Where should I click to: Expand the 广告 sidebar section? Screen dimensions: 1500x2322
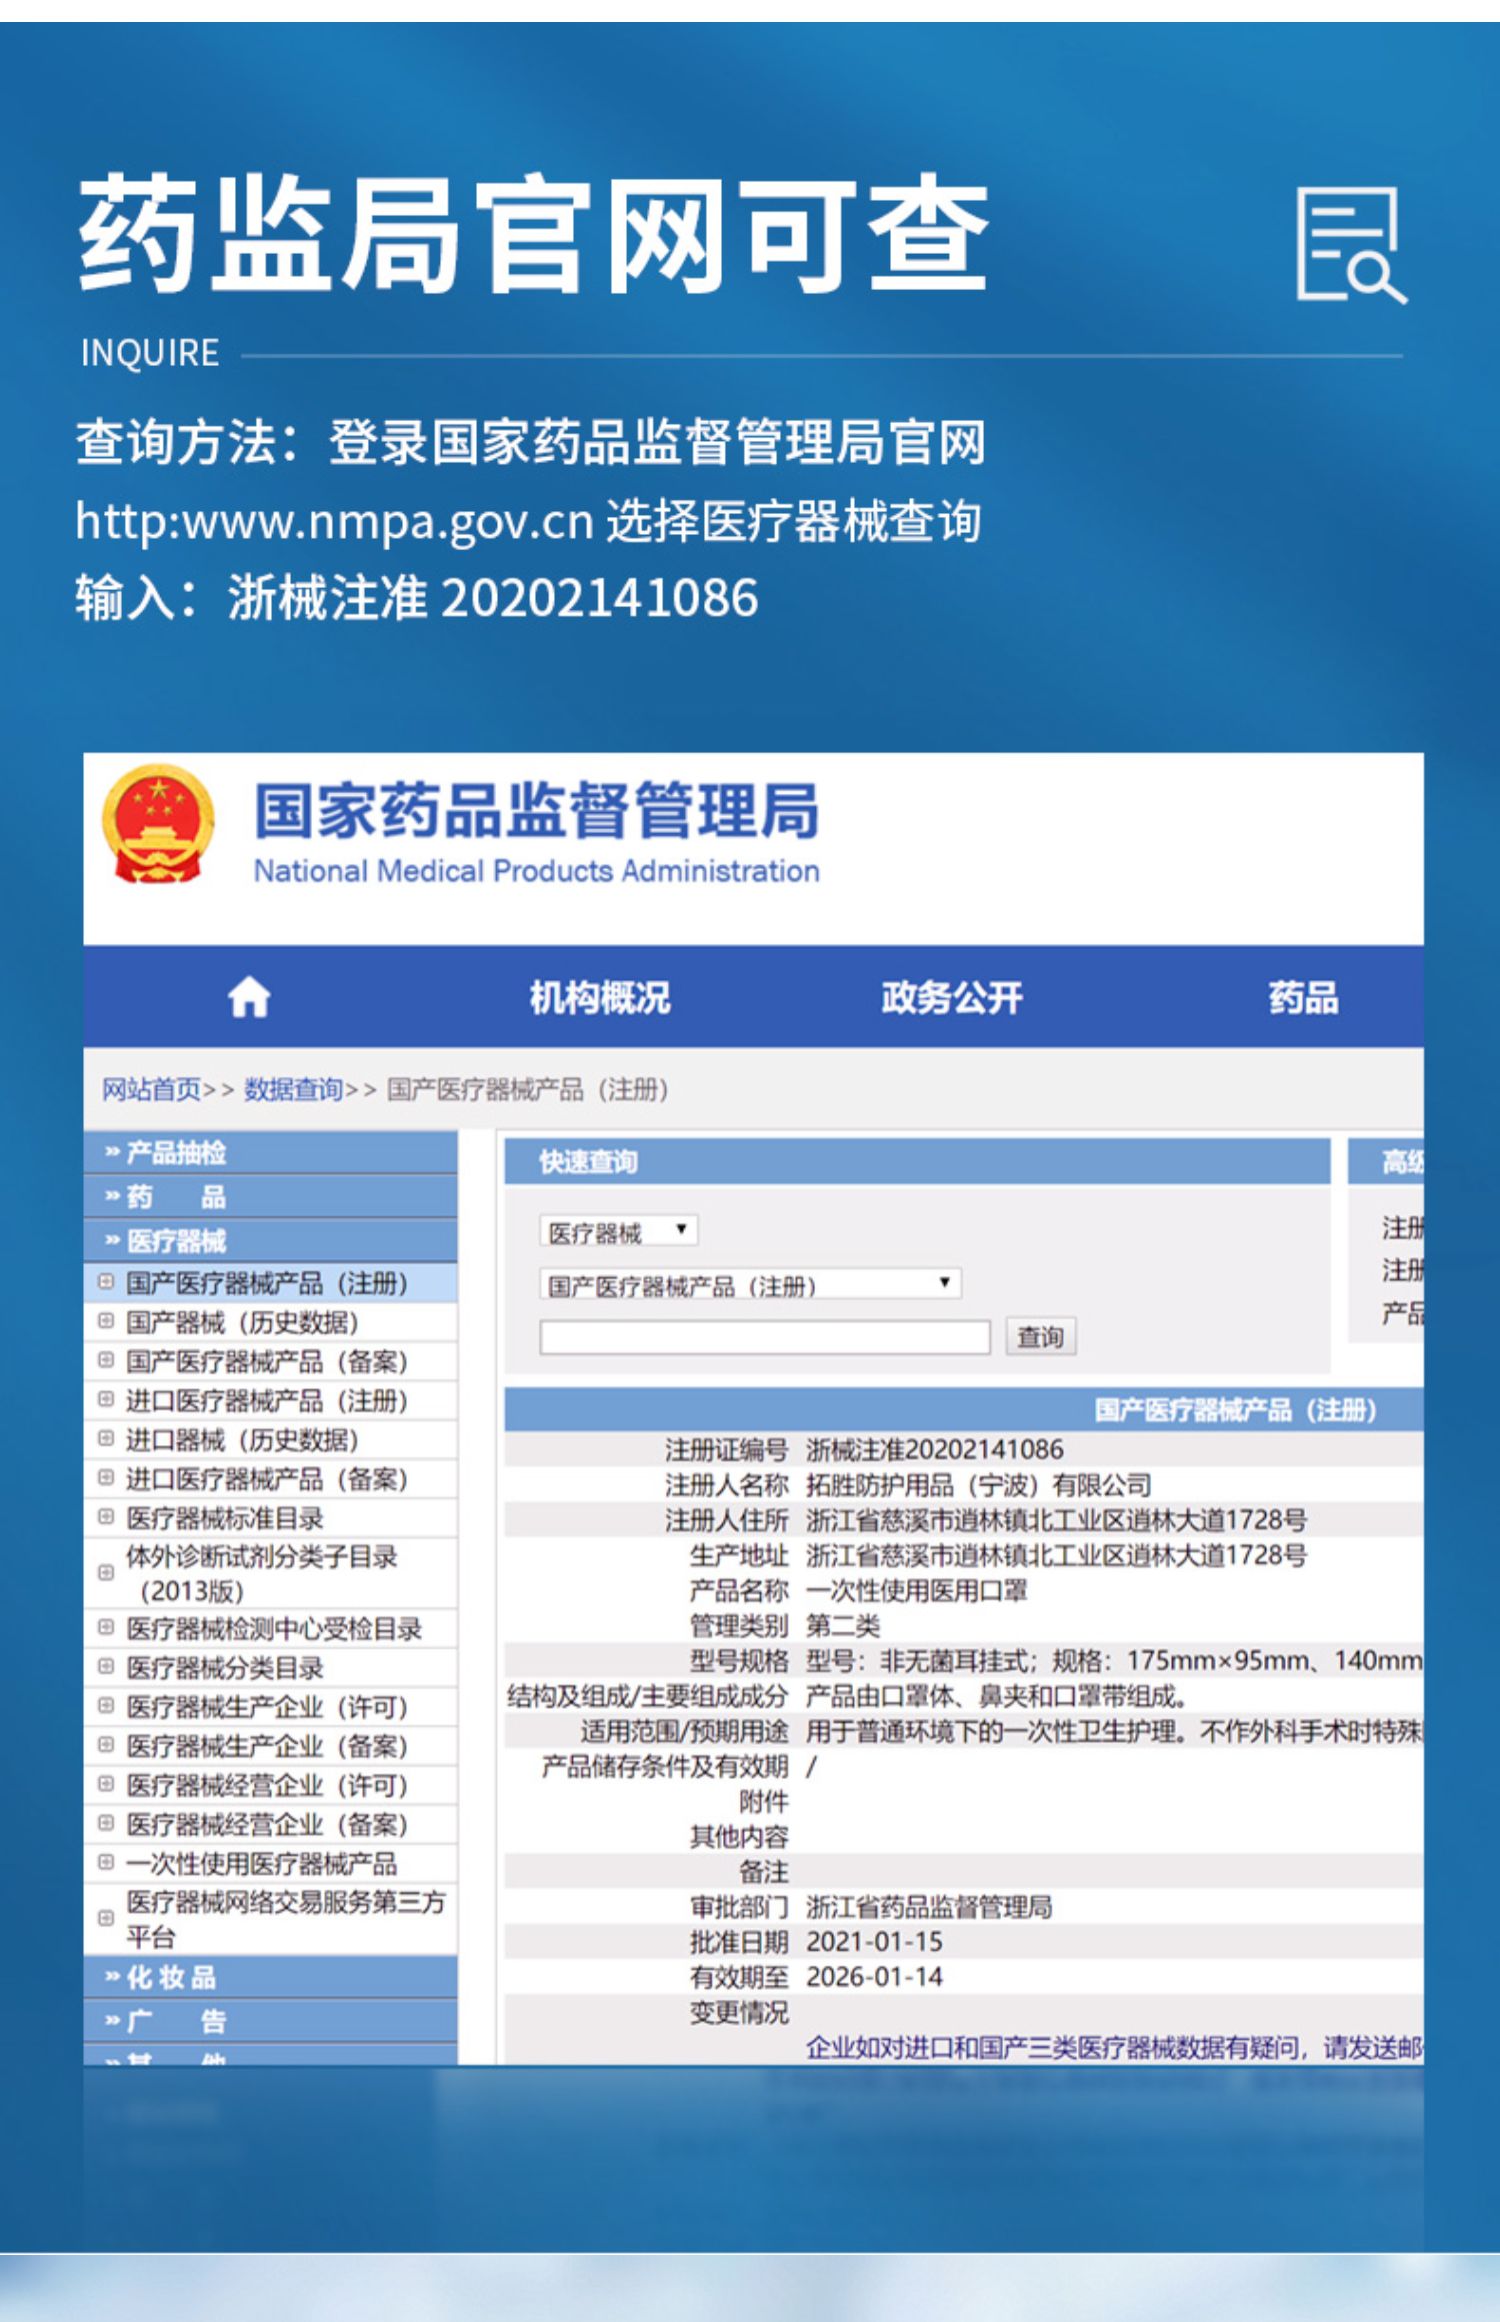click(270, 2021)
